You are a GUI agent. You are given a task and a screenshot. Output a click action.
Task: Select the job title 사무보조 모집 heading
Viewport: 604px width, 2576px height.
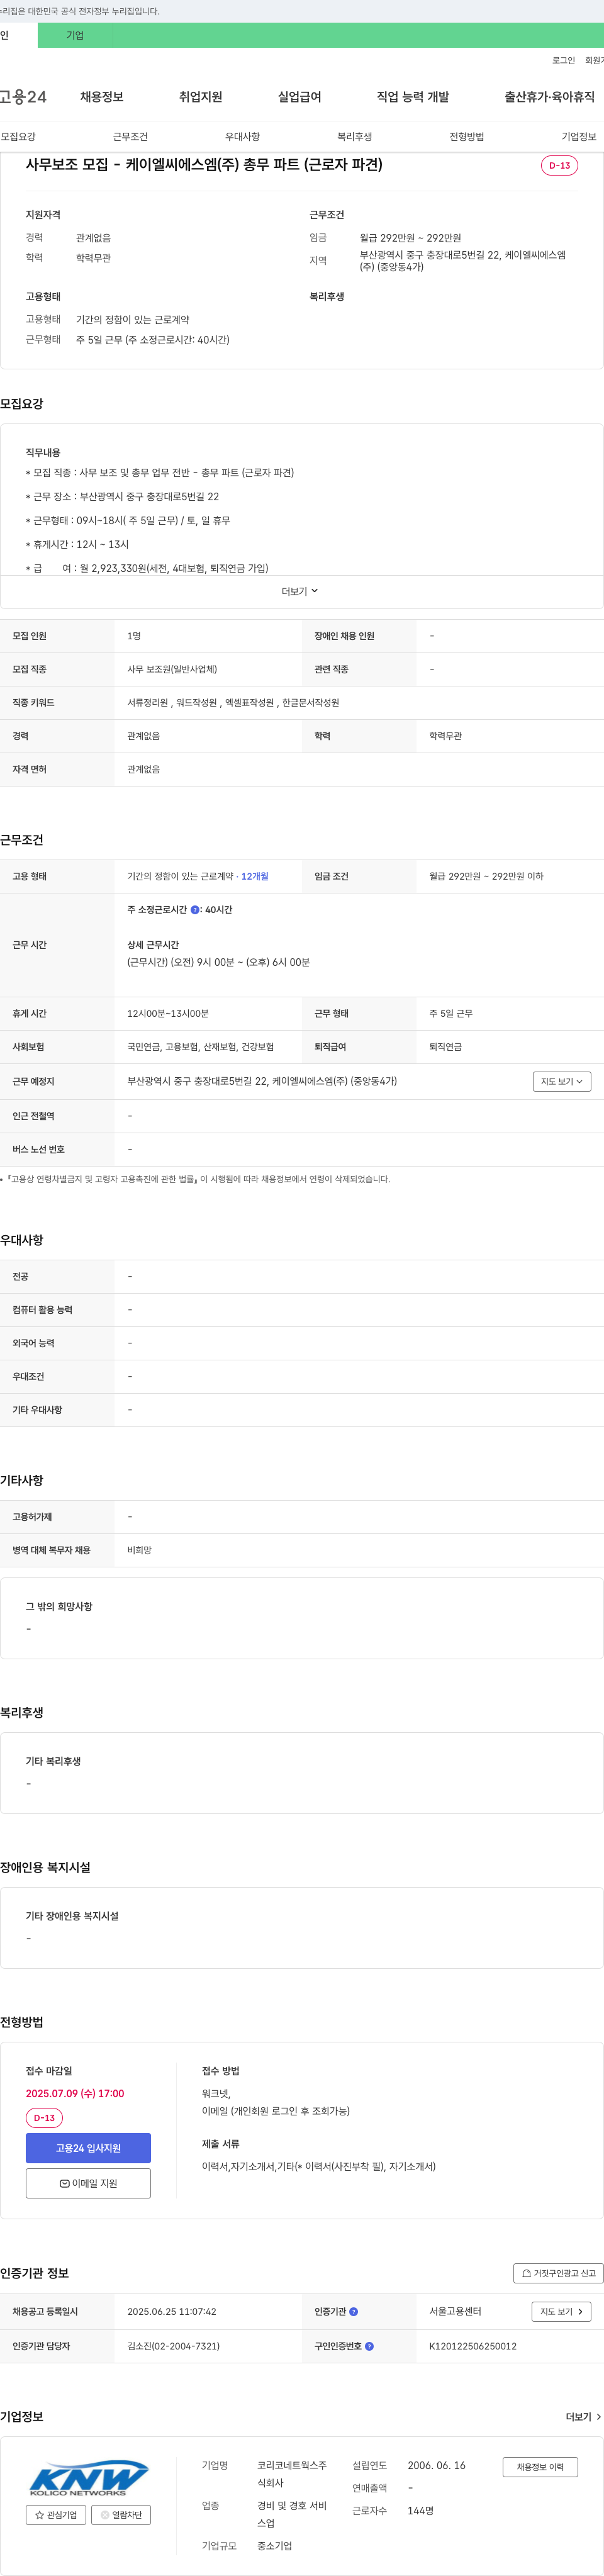204,165
